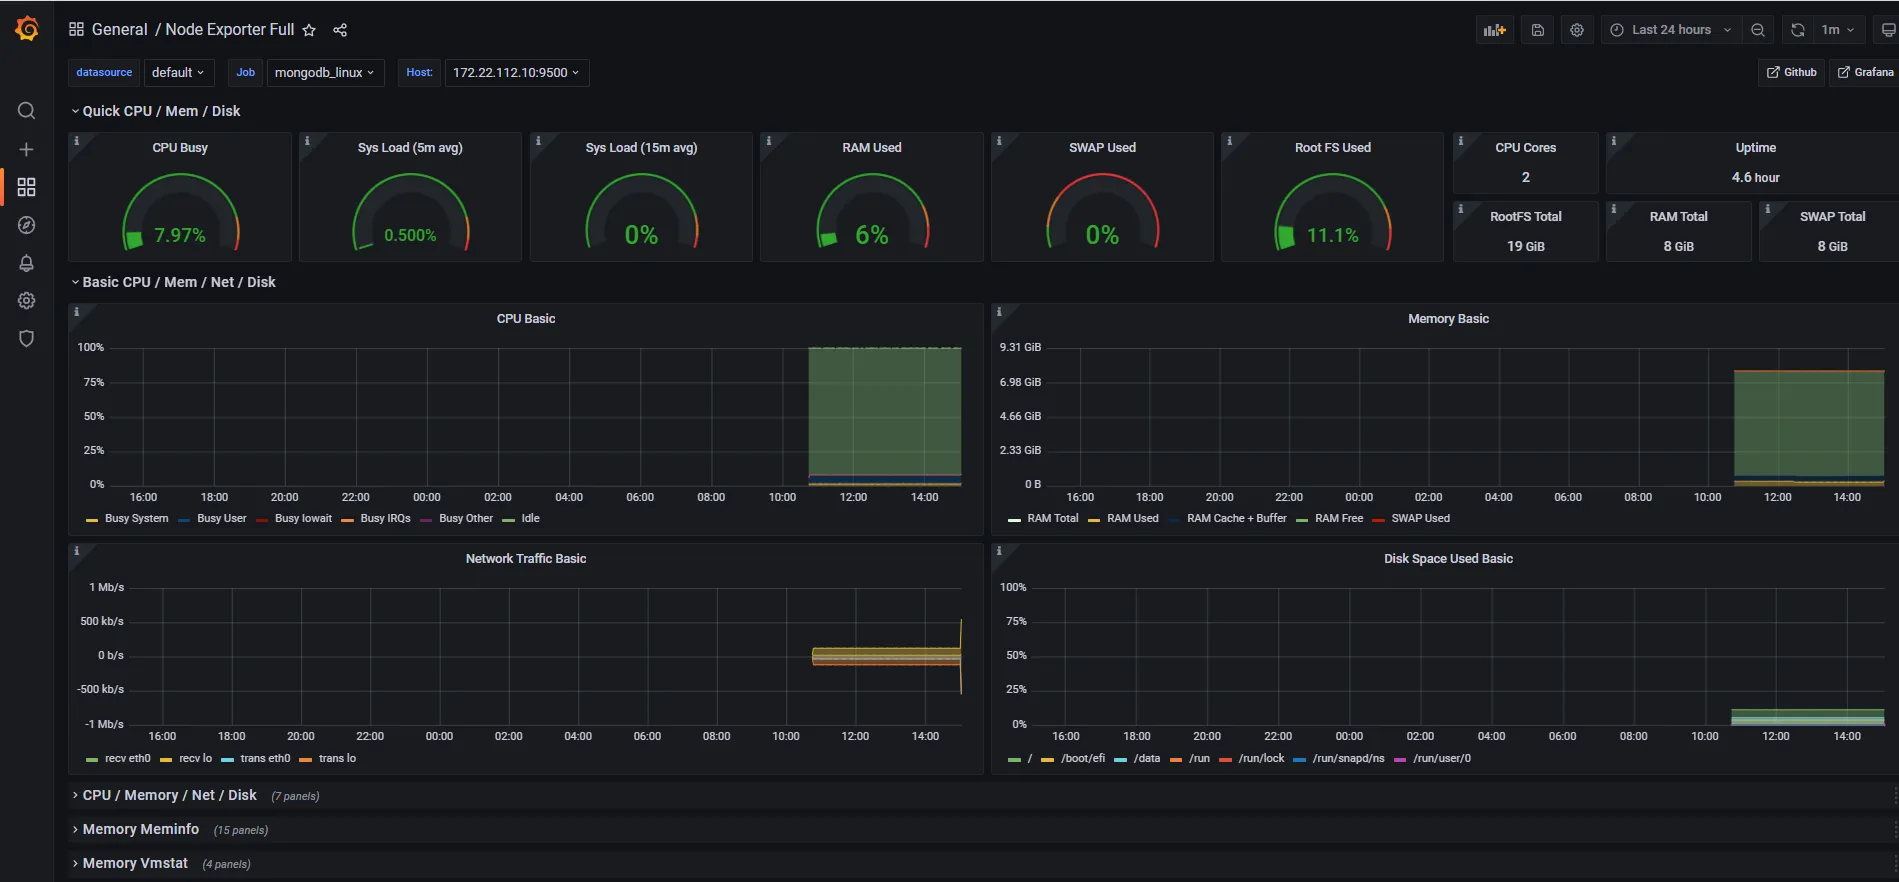The width and height of the screenshot is (1899, 882).
Task: Click the Root FS Used gauge
Action: pyautogui.click(x=1333, y=213)
